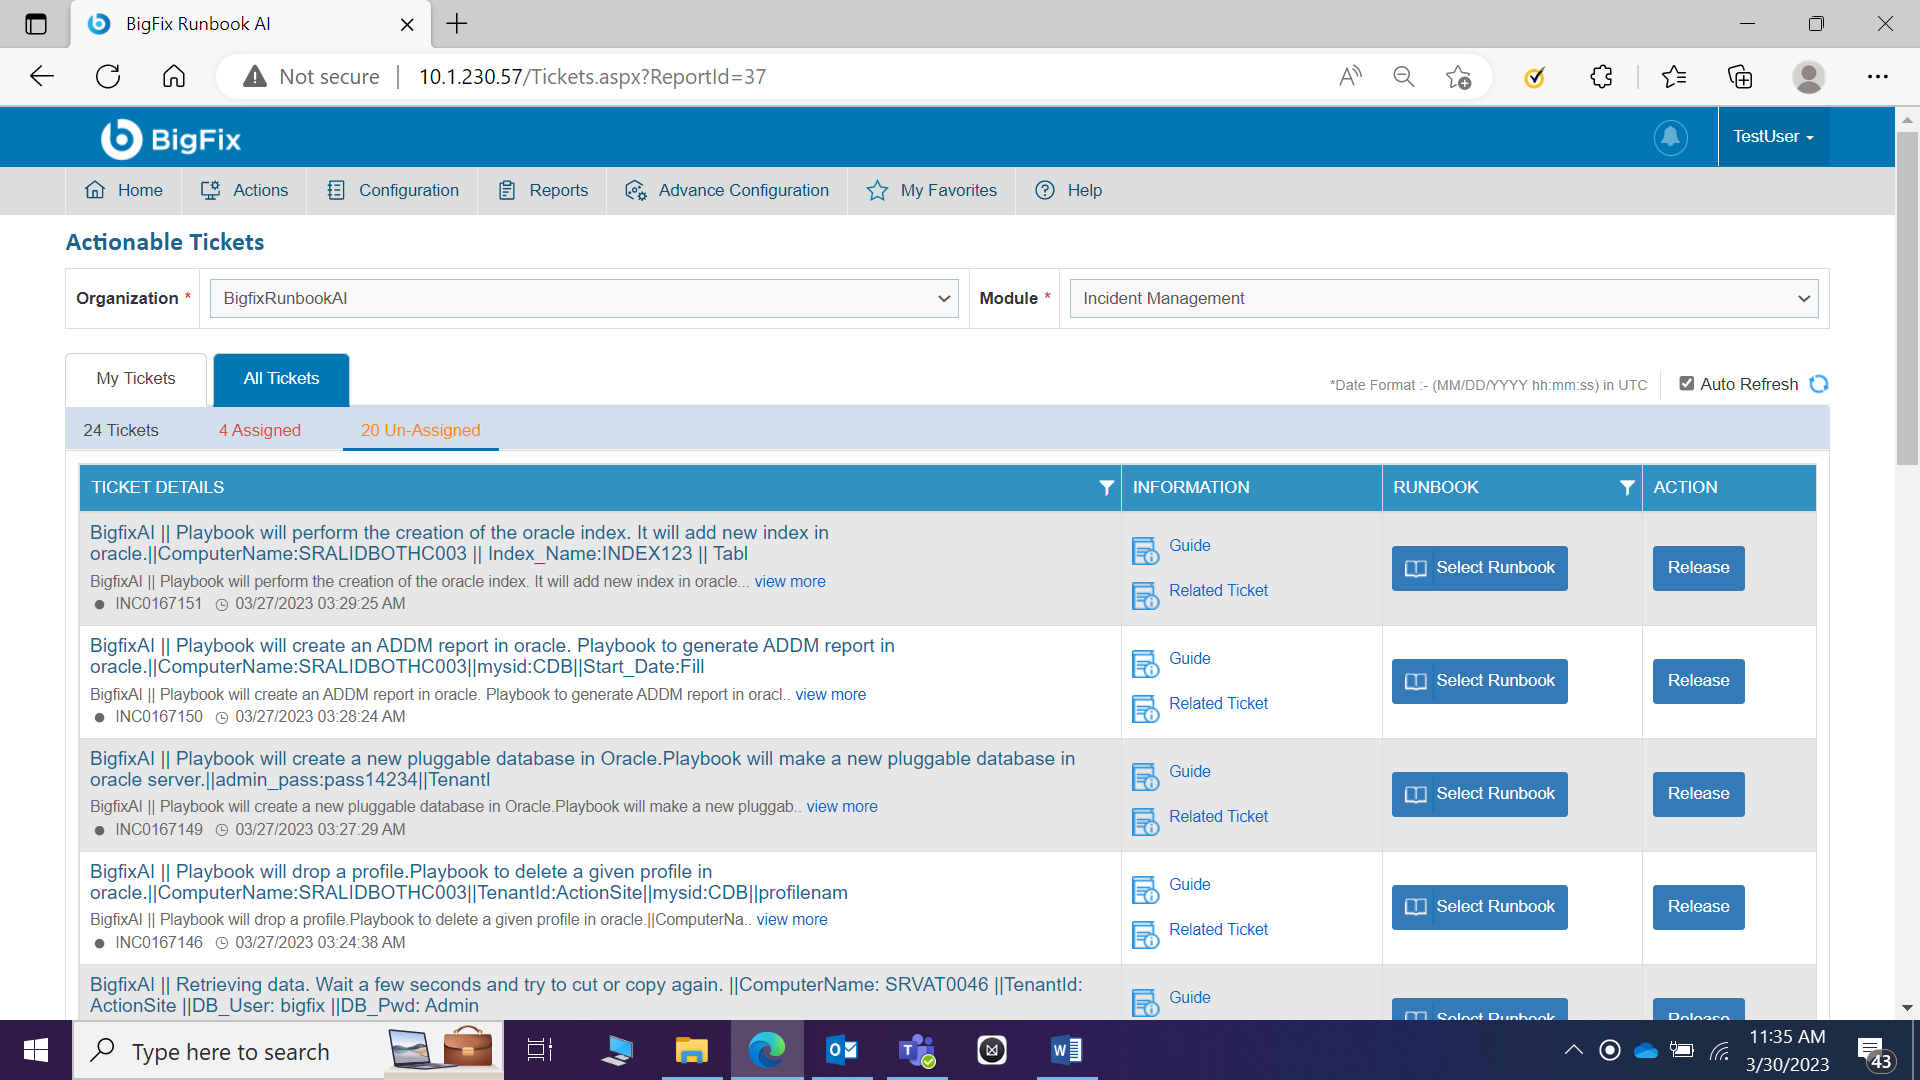
Task: Click the Auto Refresh spinner icon
Action: [1818, 384]
